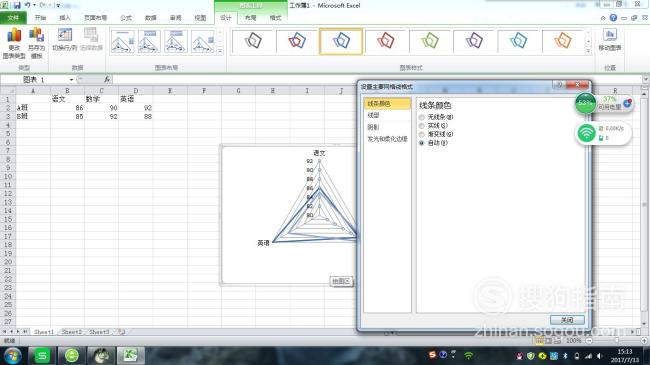Open the Insert ribbon tab
Screen dimensions: 650x365
[x=65, y=18]
